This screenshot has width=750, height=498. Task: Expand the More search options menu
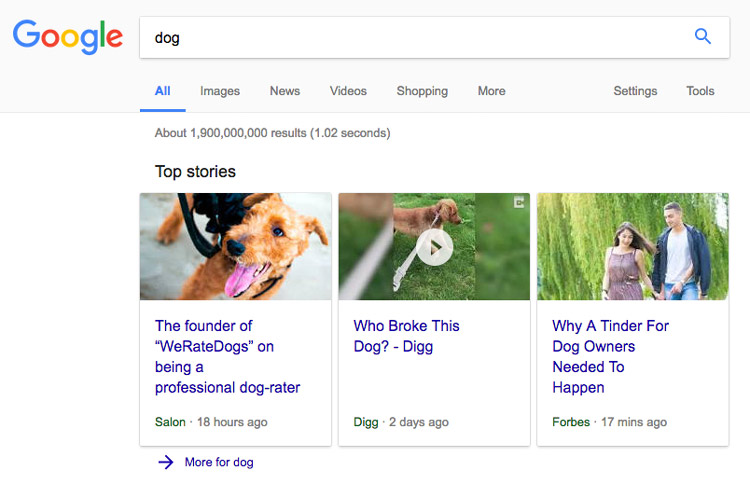[x=492, y=91]
